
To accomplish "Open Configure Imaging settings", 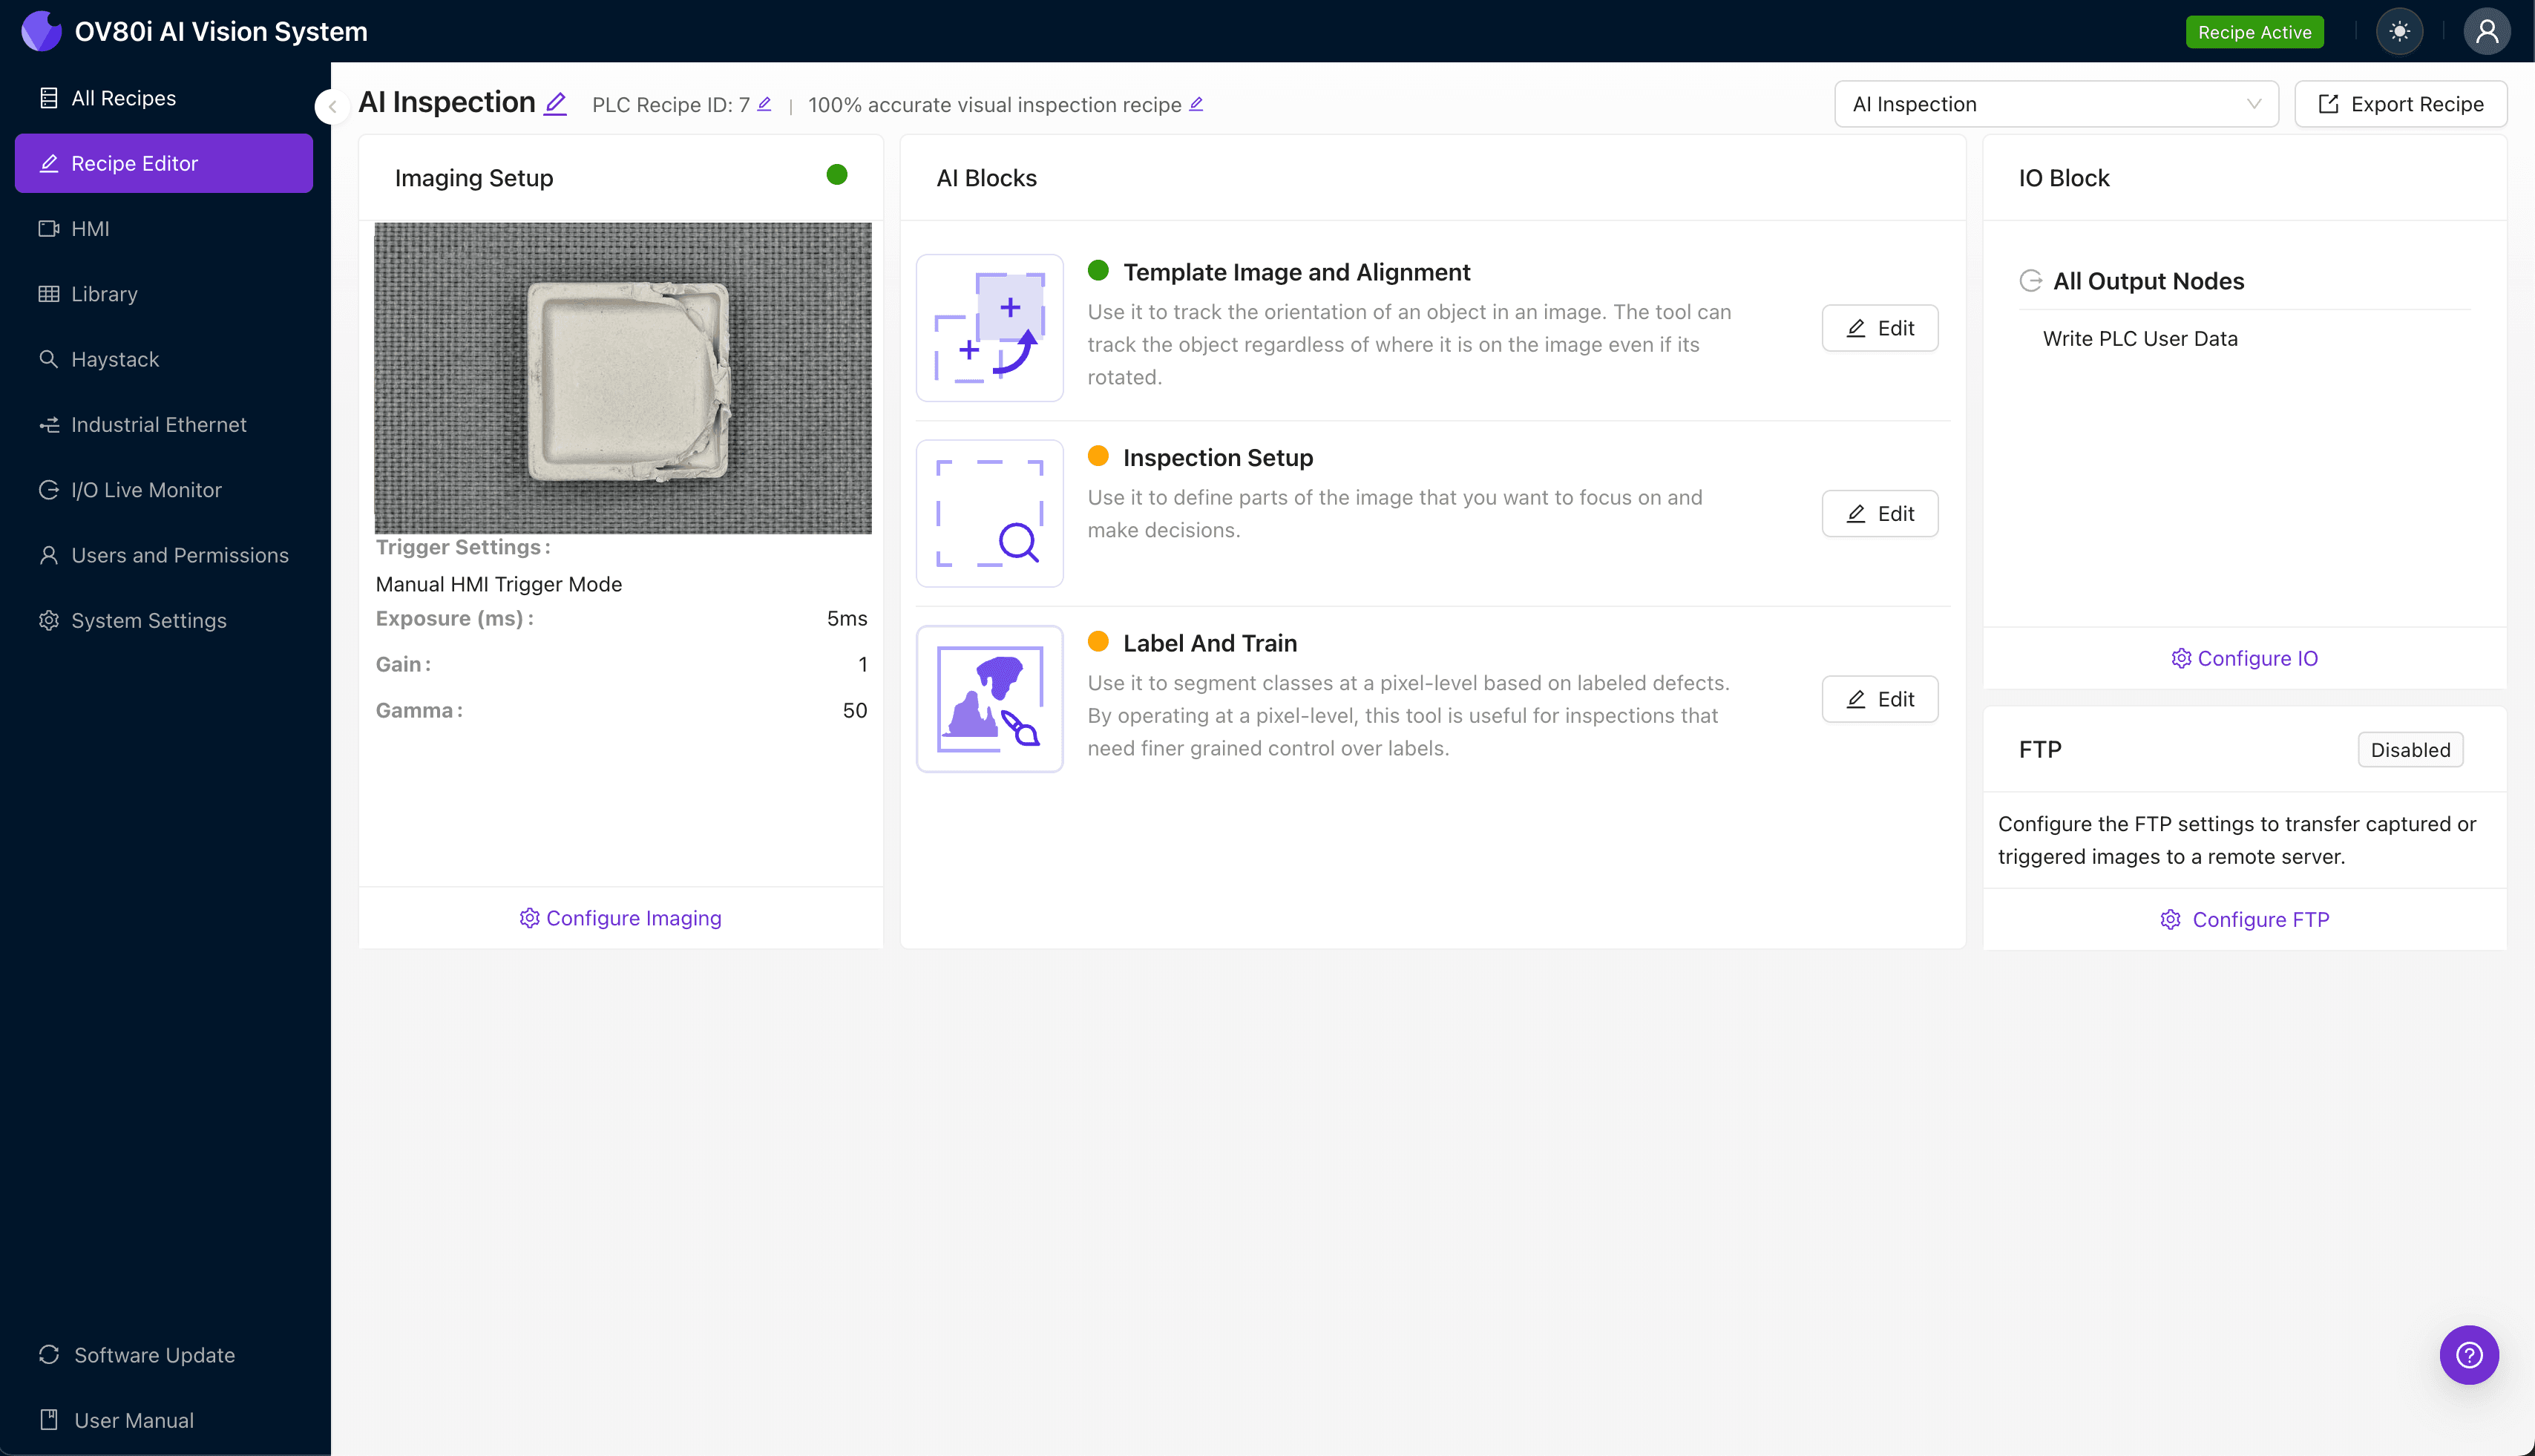I will (x=620, y=917).
